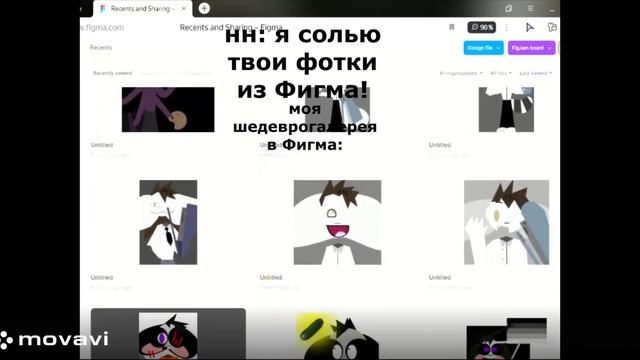Viewport: 640px width, 360px height.
Task: Switch to the Recents and Sharing browser tab
Action: (x=143, y=9)
